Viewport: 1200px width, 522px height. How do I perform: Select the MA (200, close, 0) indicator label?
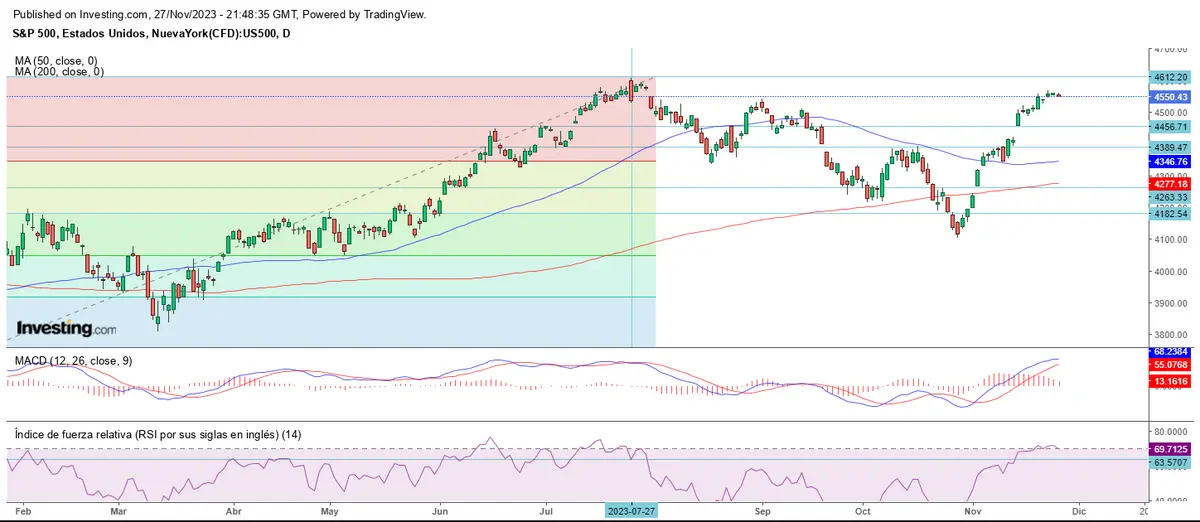point(59,72)
